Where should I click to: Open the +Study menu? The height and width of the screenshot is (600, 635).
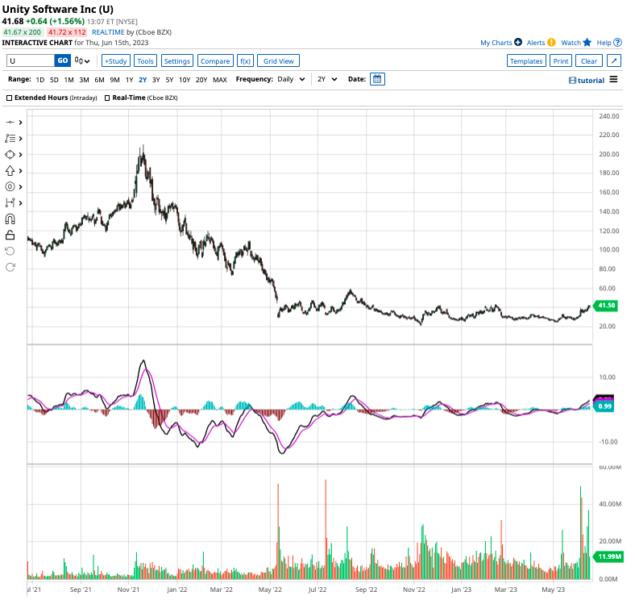pos(116,61)
